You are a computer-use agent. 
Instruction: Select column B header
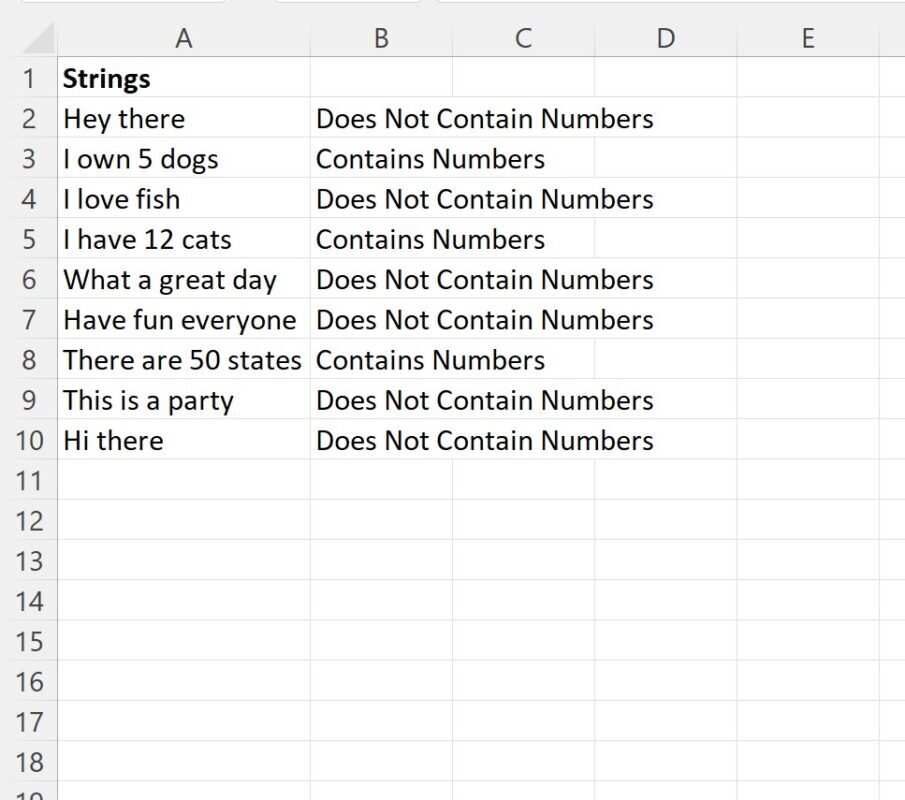(x=381, y=39)
